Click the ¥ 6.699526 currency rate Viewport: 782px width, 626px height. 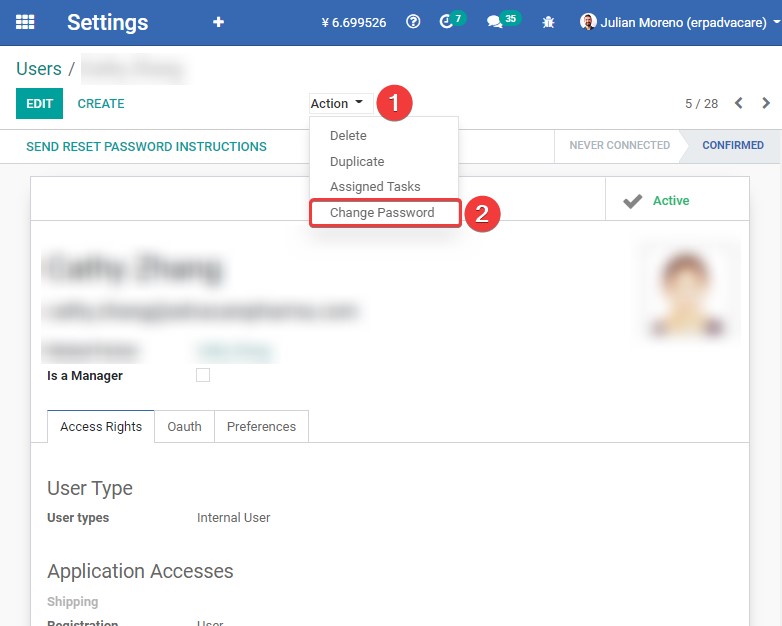click(x=354, y=22)
